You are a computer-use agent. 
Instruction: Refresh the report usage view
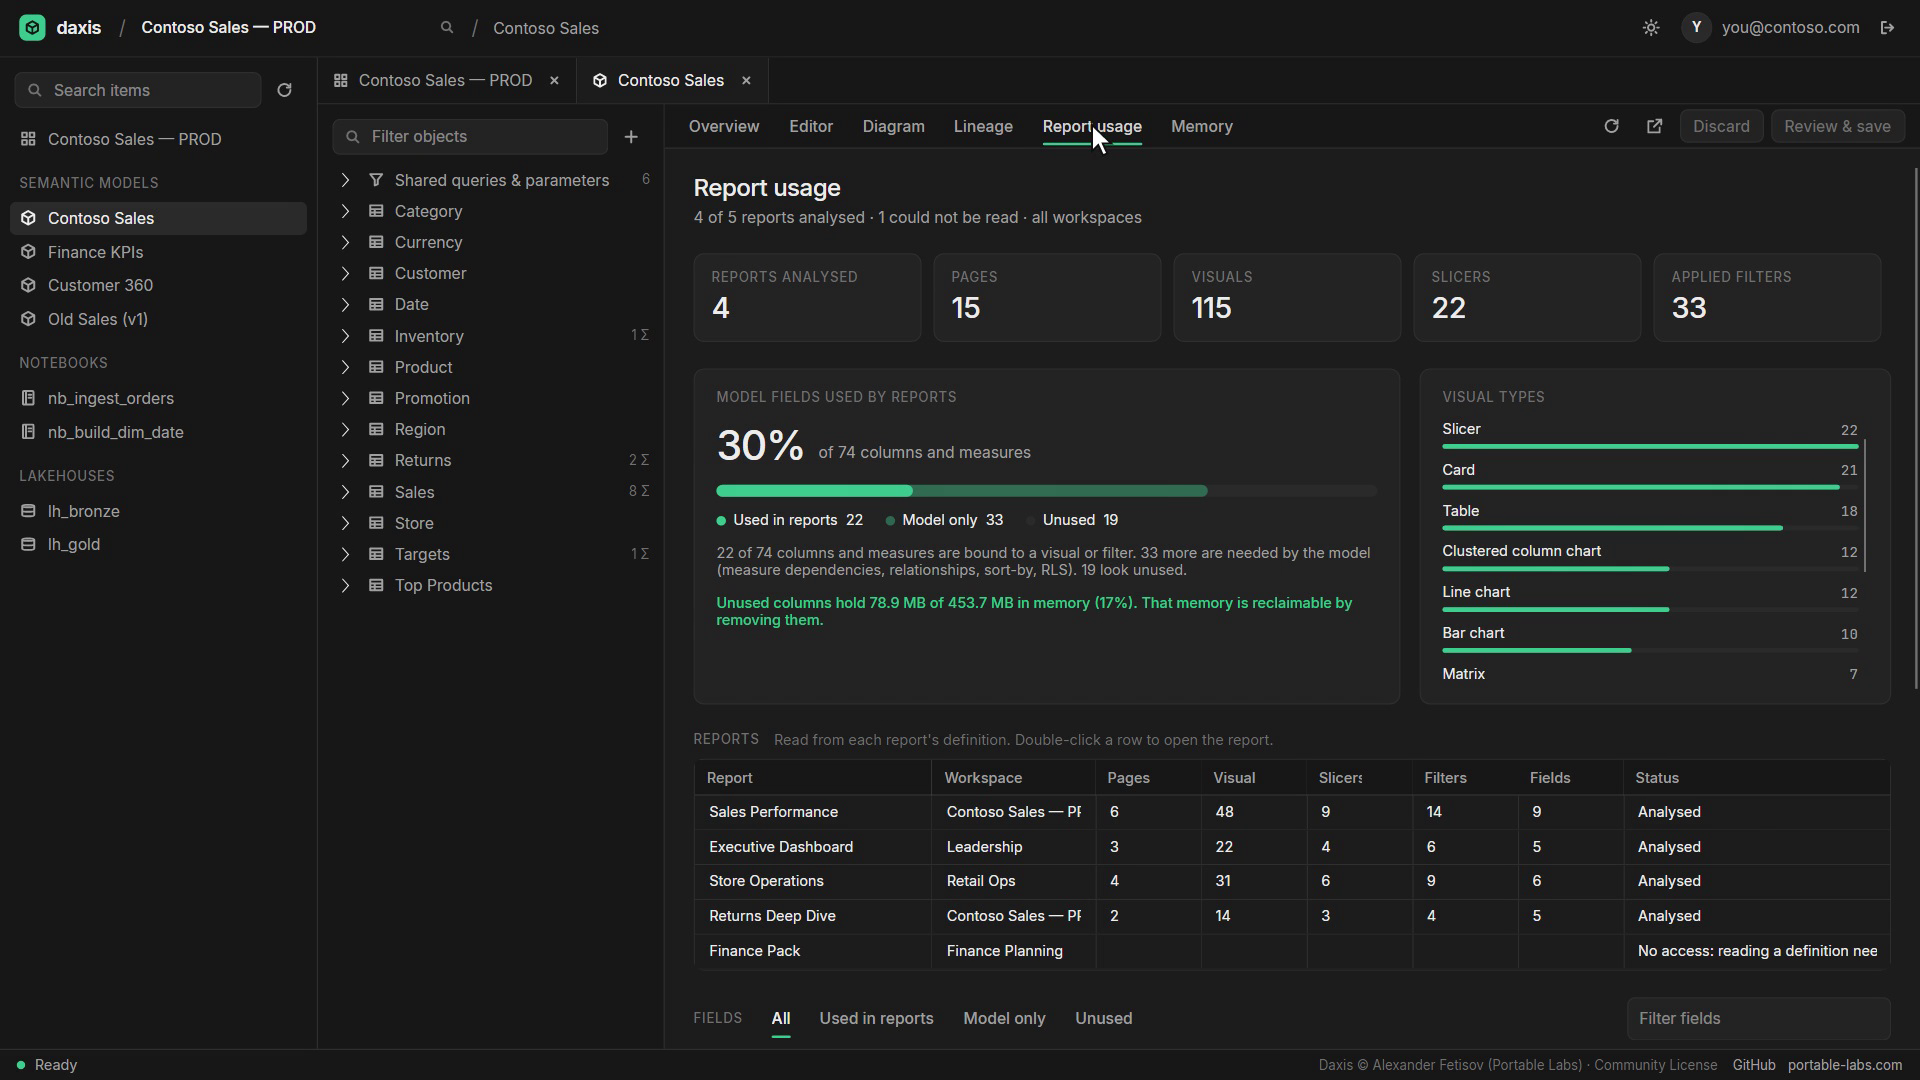[x=1611, y=126]
